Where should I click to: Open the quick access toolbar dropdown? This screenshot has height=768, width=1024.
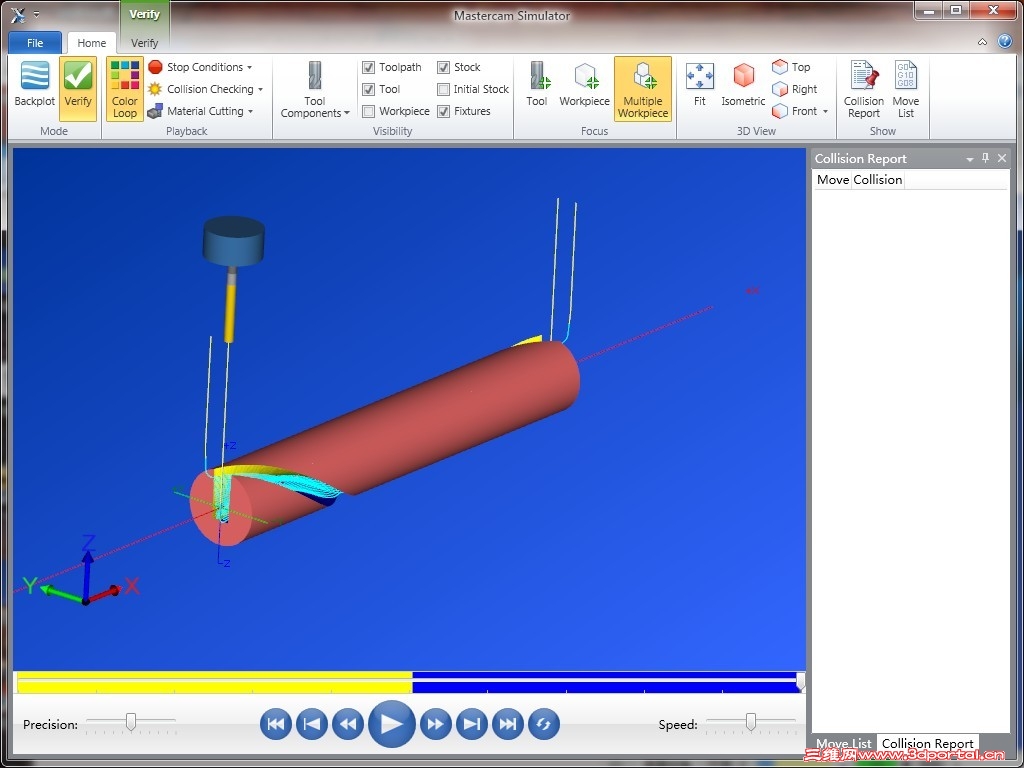click(x=37, y=14)
